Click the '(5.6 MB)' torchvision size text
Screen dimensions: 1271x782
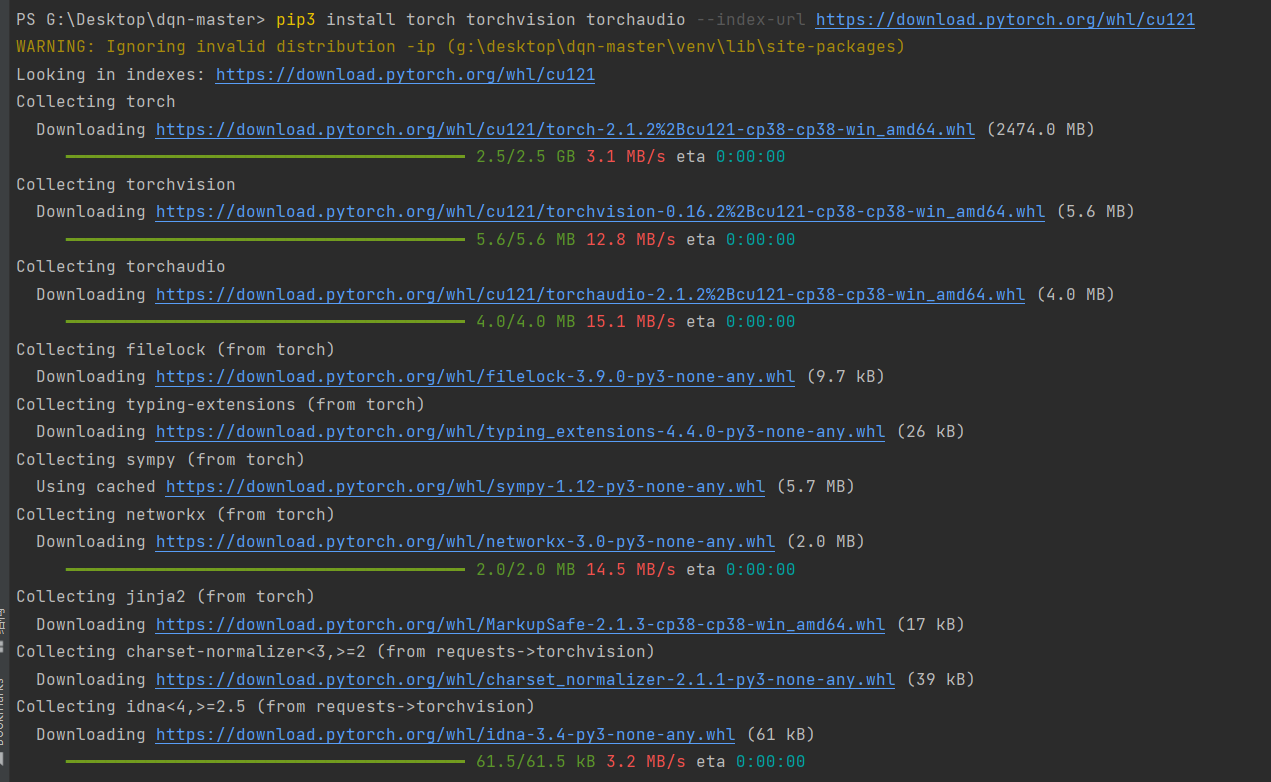[1095, 211]
